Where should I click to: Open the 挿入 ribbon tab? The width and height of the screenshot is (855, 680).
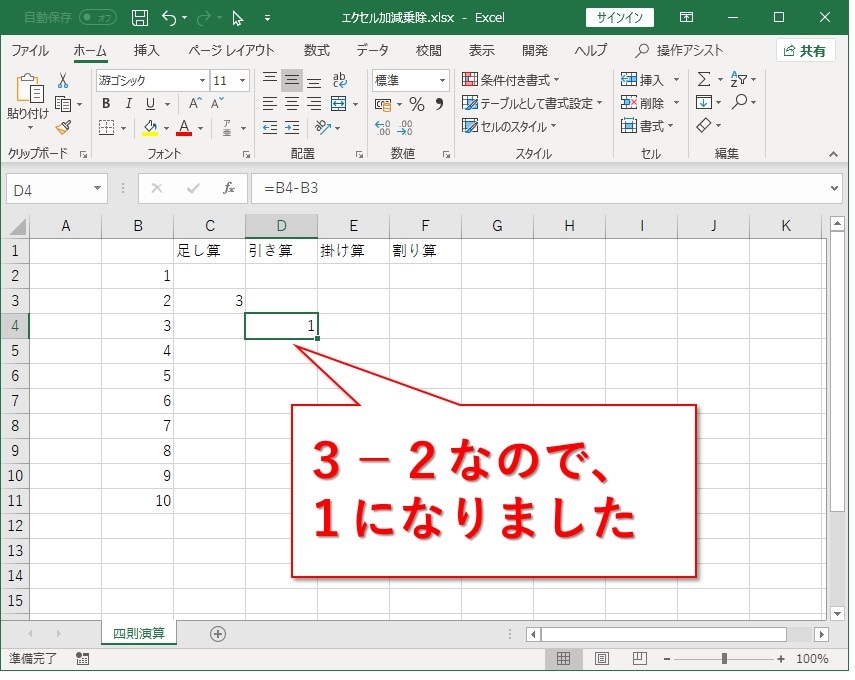pos(147,51)
